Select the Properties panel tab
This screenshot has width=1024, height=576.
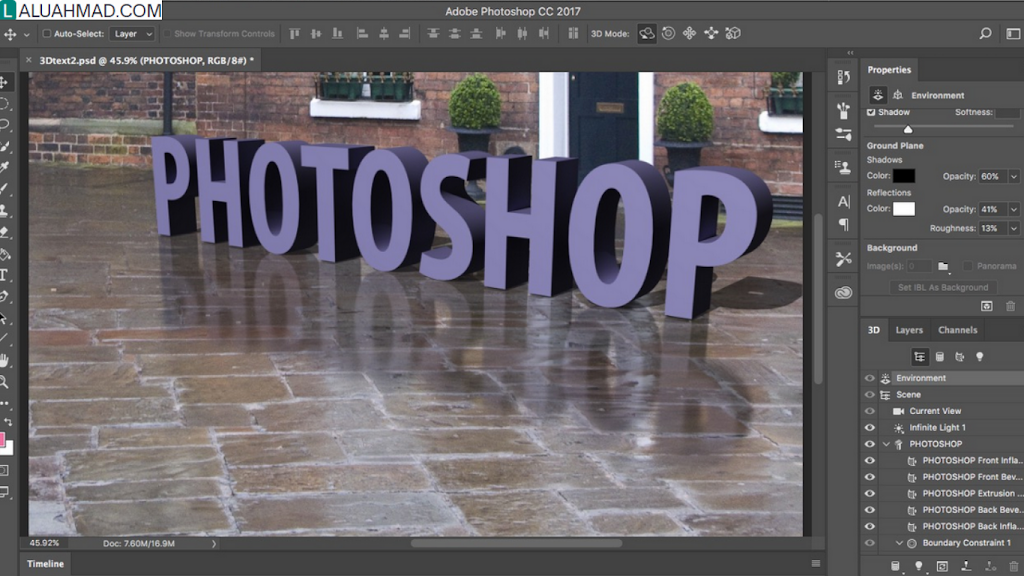click(889, 70)
